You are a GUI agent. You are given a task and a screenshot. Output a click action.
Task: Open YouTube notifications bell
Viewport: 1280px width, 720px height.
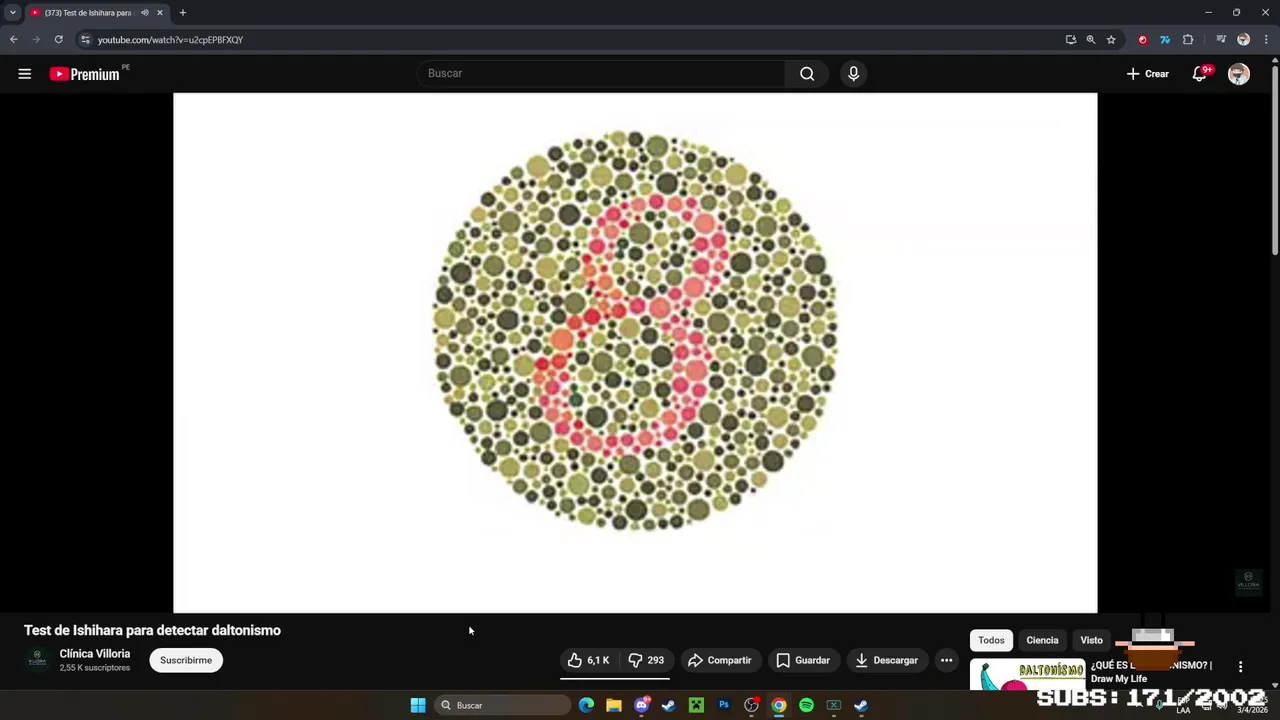click(1200, 73)
